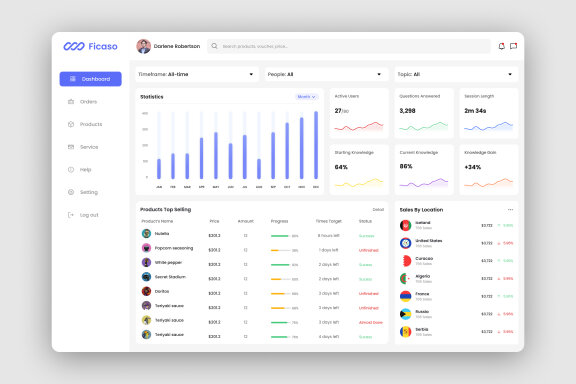Select Dashboard in the sidebar
The height and width of the screenshot is (384, 576).
pyautogui.click(x=90, y=79)
